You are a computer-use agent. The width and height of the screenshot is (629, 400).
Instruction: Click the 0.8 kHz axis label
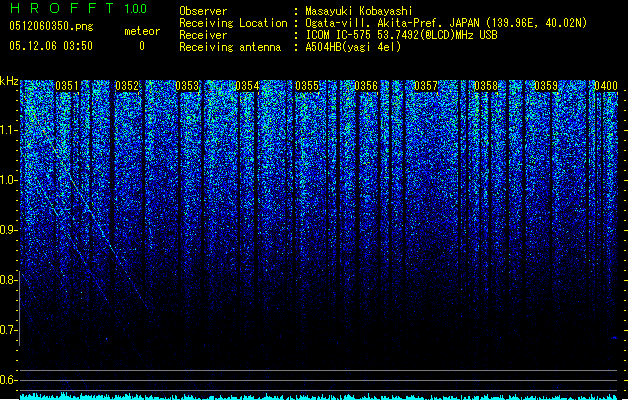click(x=9, y=280)
